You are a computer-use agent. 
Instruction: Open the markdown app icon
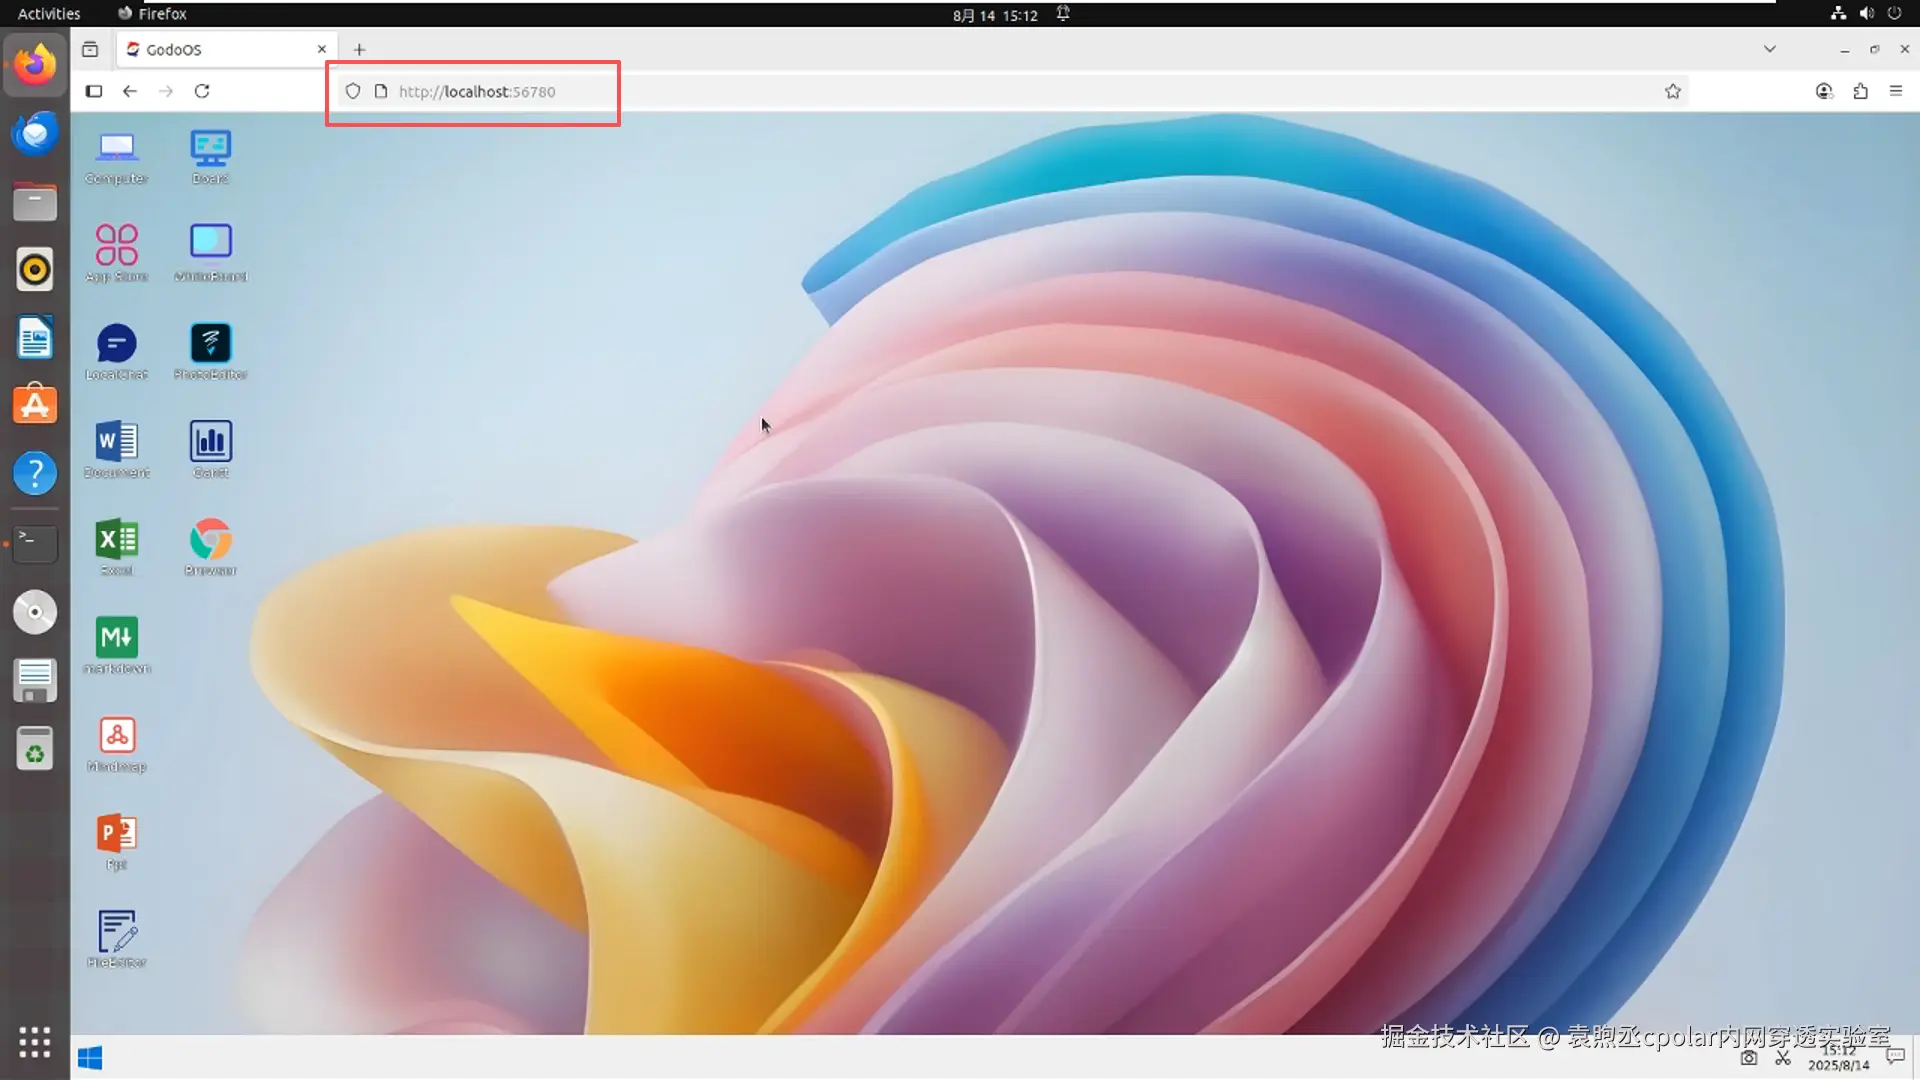coord(117,646)
